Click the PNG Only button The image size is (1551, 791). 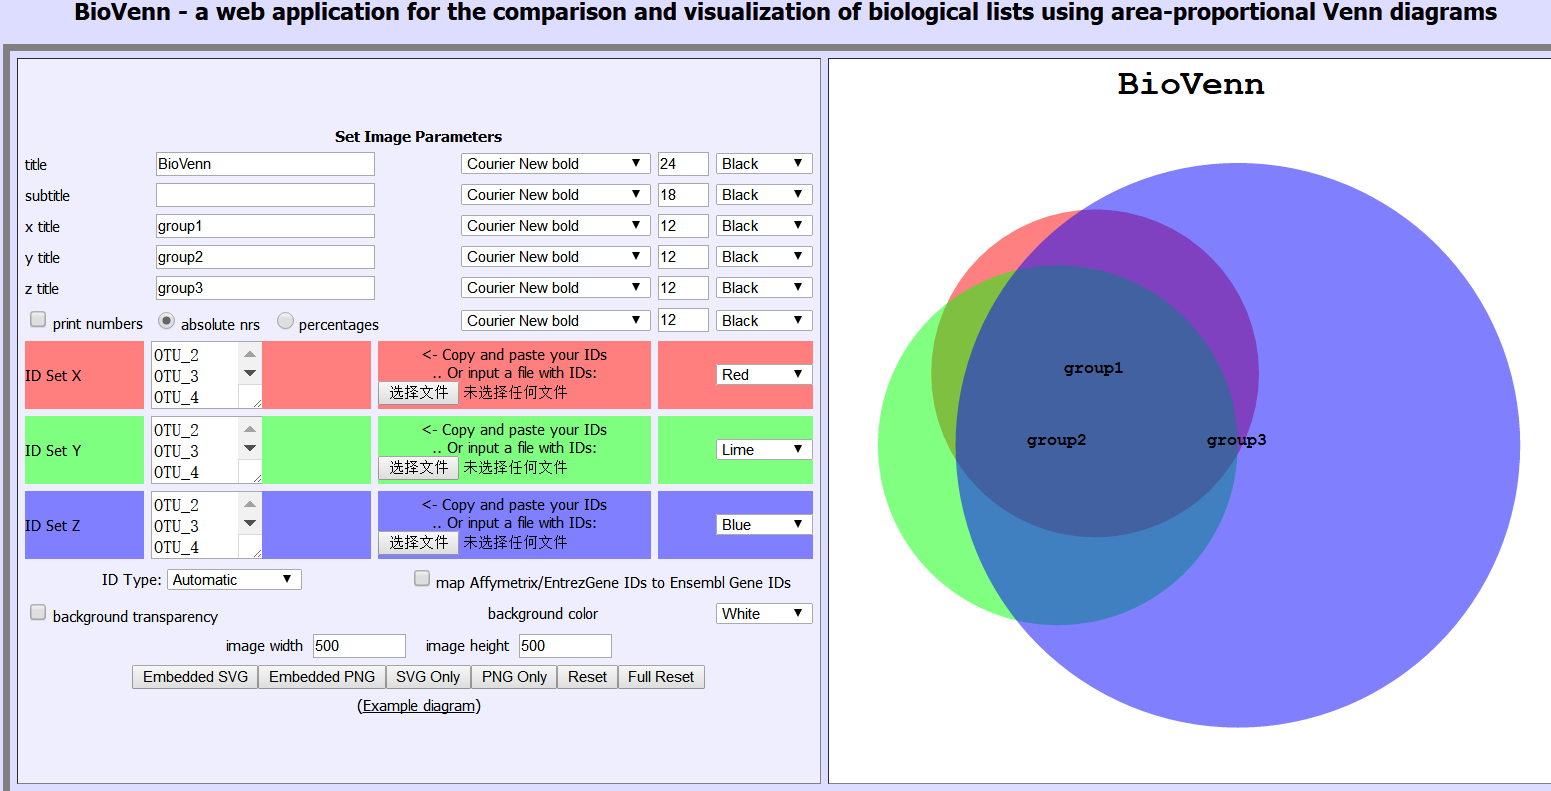click(x=513, y=677)
